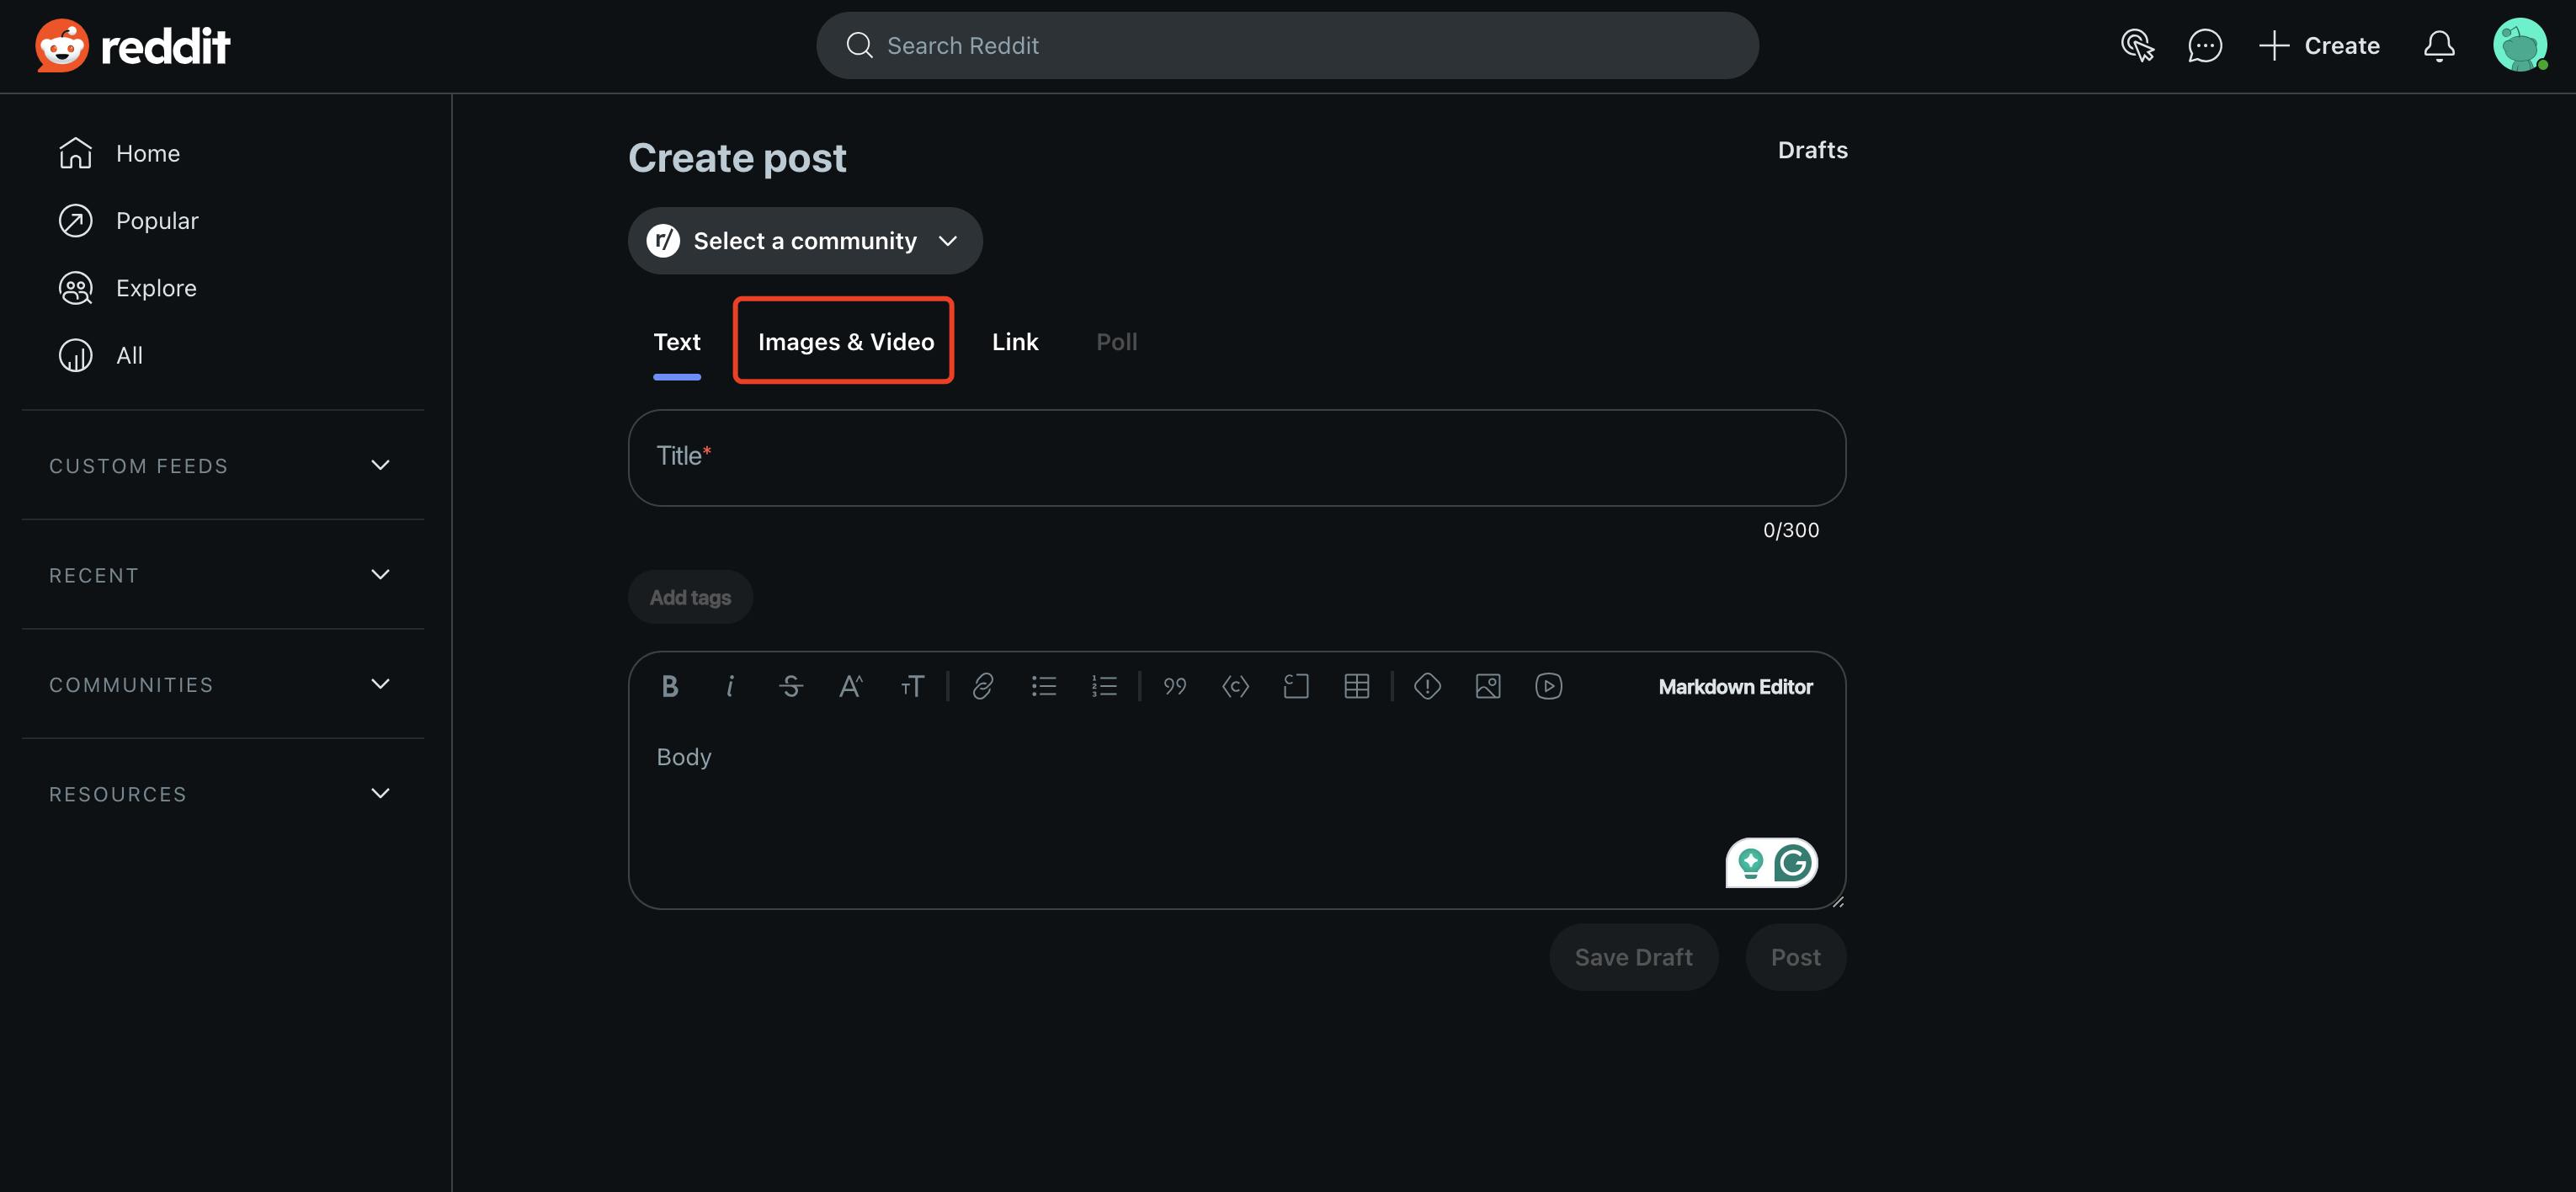Toggle italic formatting in the editor
This screenshot has width=2576, height=1192.
(730, 686)
